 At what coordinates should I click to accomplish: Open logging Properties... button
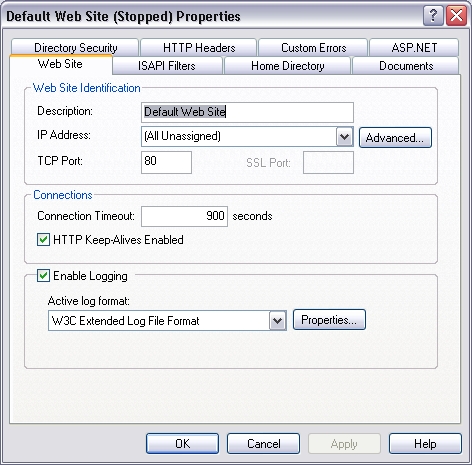tap(329, 320)
